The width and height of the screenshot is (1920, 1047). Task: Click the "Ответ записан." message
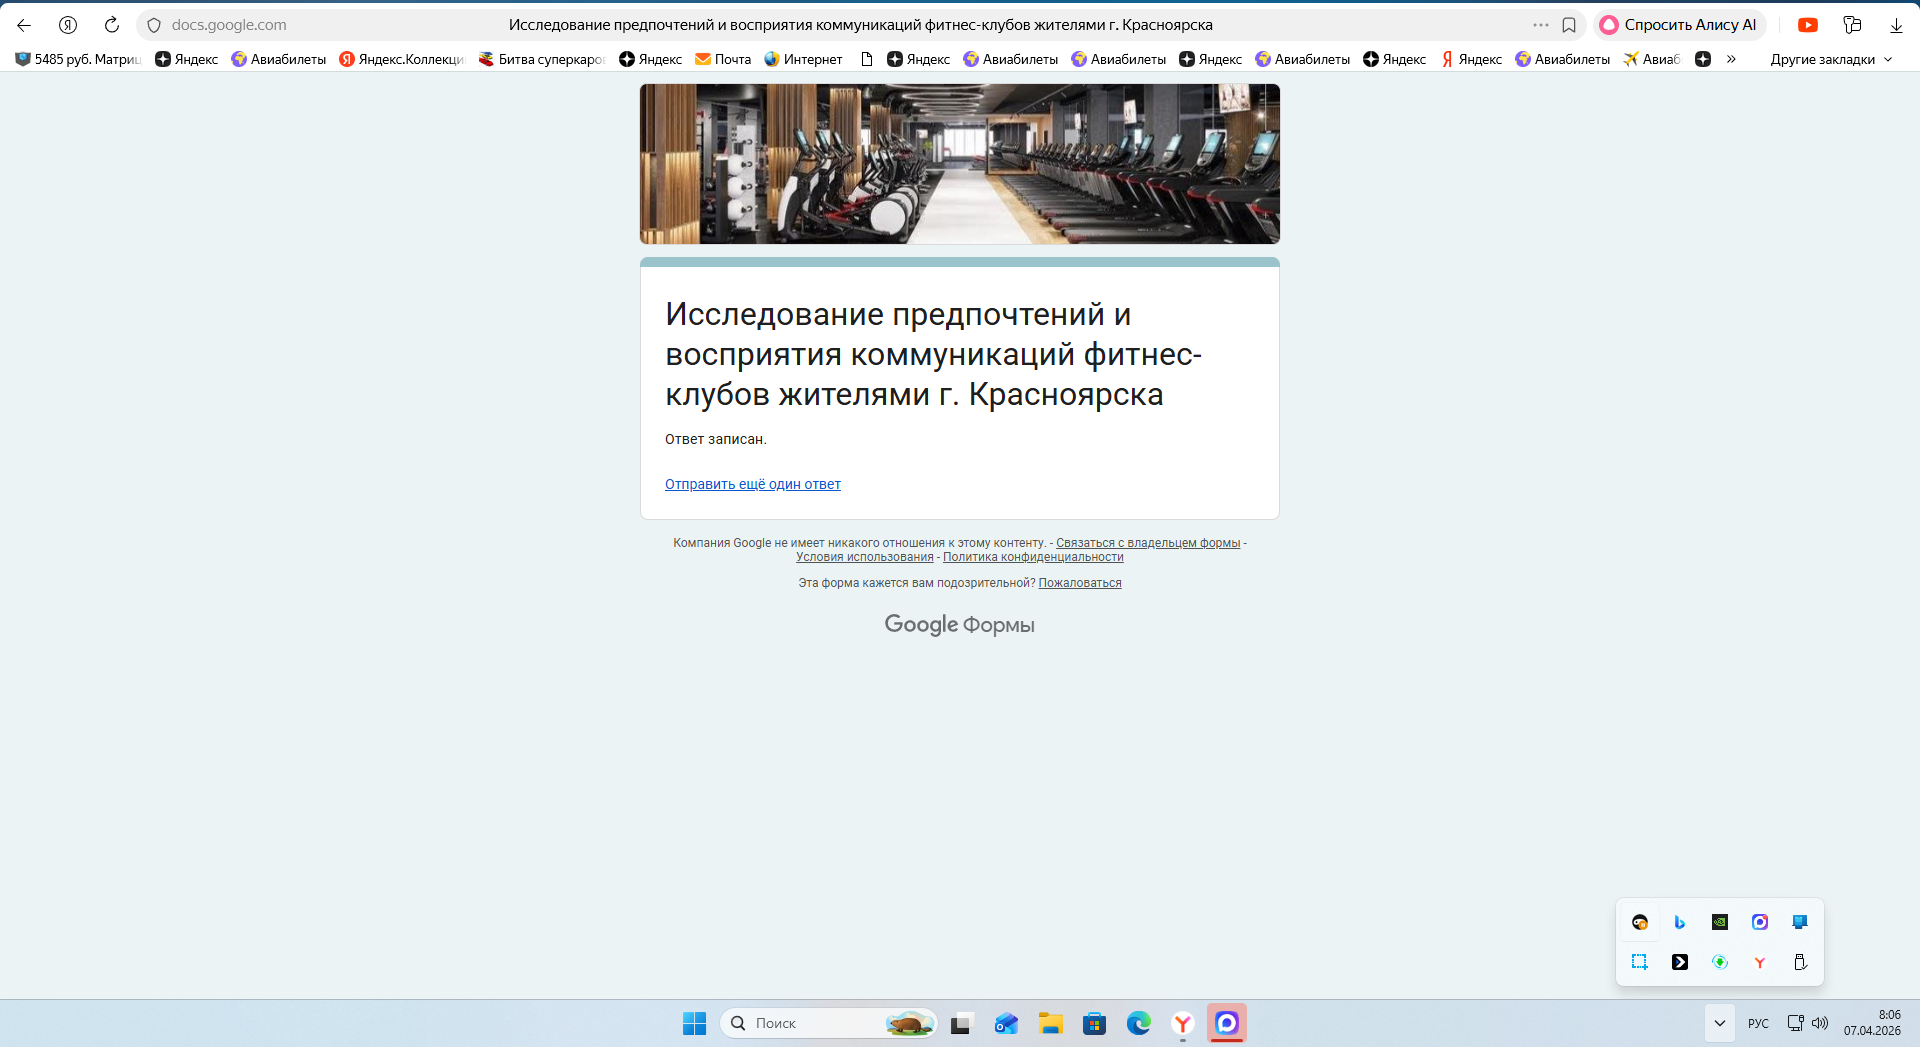[x=716, y=439]
